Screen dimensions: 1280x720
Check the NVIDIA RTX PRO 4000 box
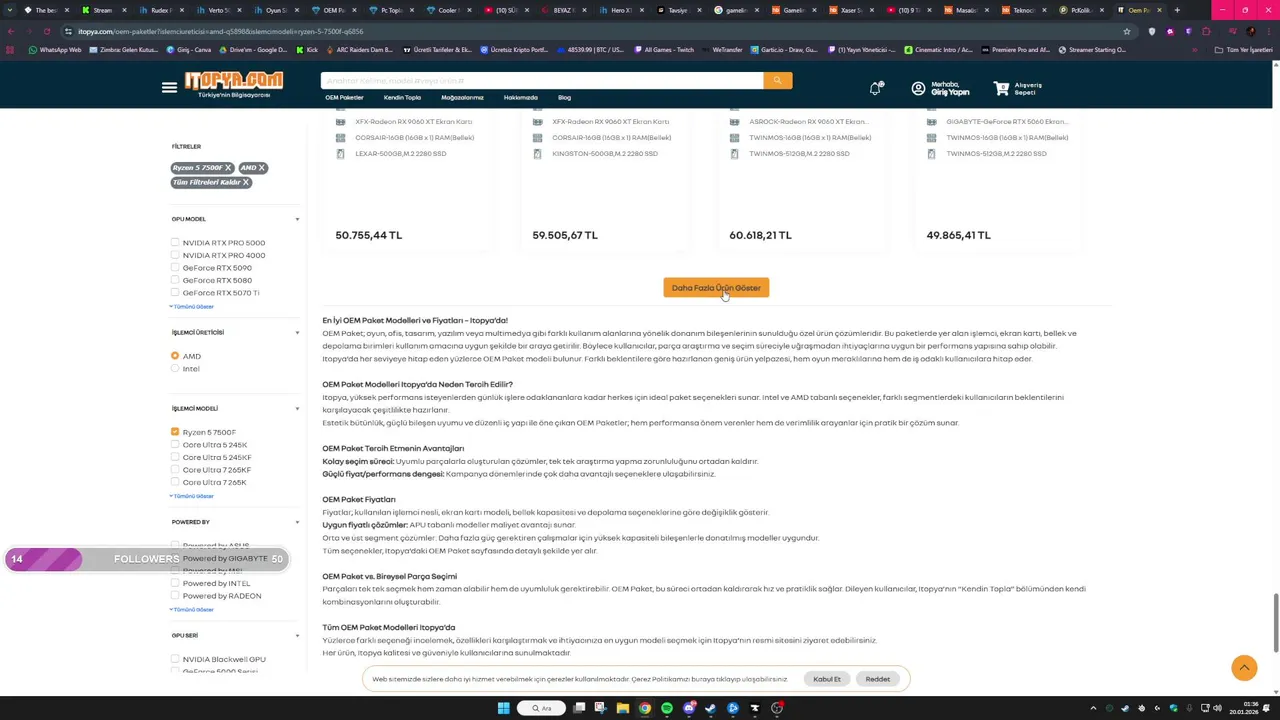[175, 255]
